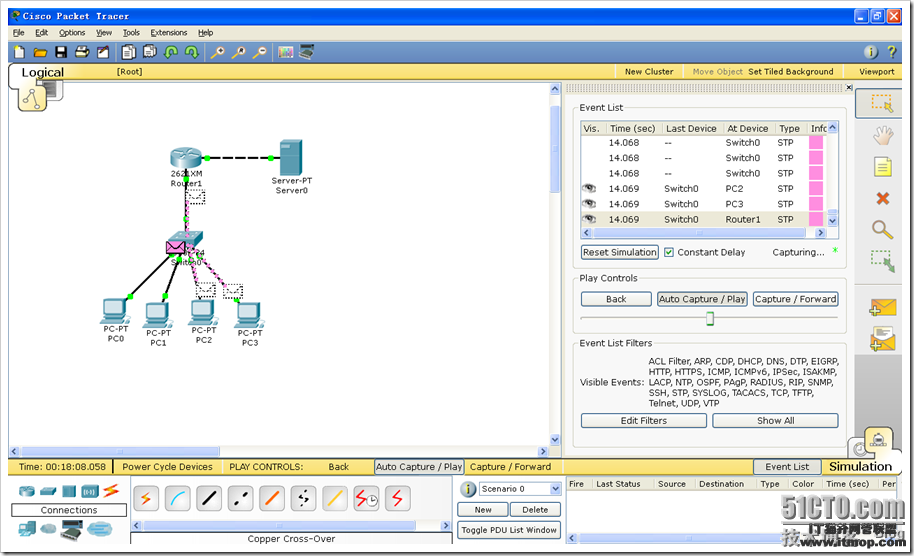Open the Drawing Palette icon

click(286, 52)
